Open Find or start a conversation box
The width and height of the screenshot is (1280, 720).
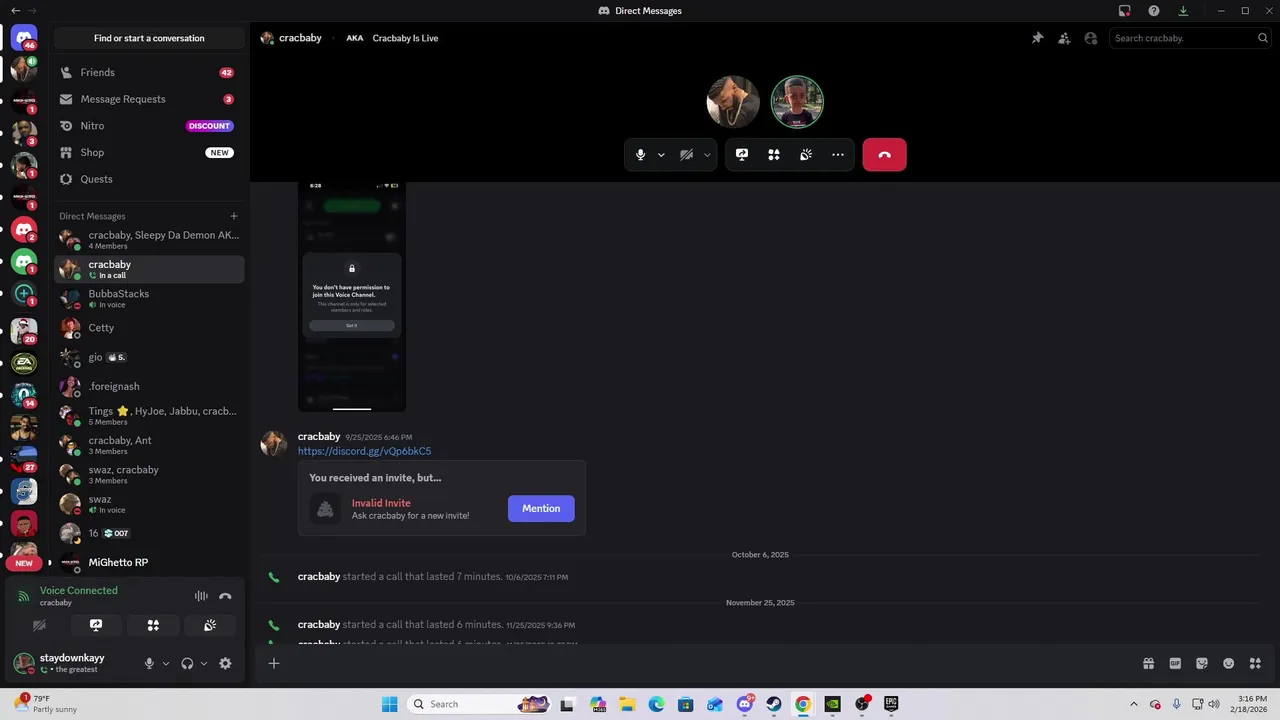click(x=149, y=38)
